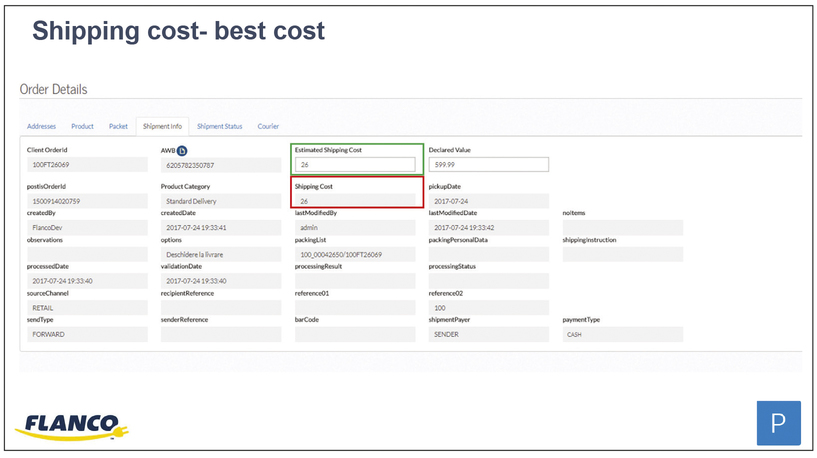
Task: Select the Packet tab
Action: [118, 127]
